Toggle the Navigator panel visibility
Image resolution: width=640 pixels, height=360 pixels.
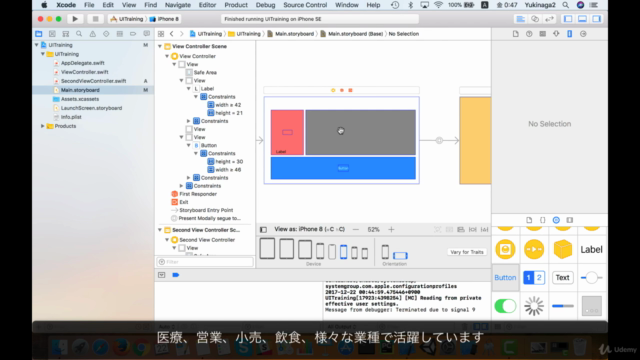click(568, 19)
